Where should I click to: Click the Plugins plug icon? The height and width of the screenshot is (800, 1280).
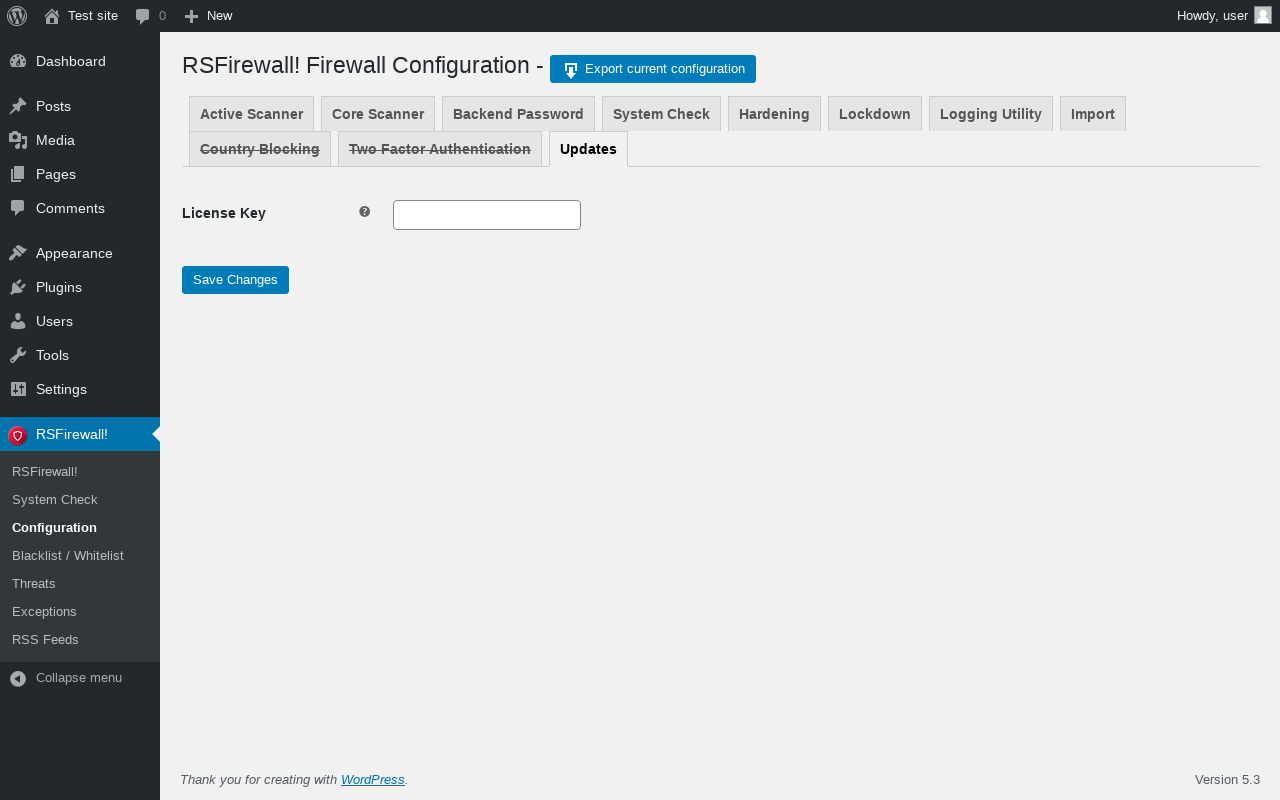(x=18, y=287)
